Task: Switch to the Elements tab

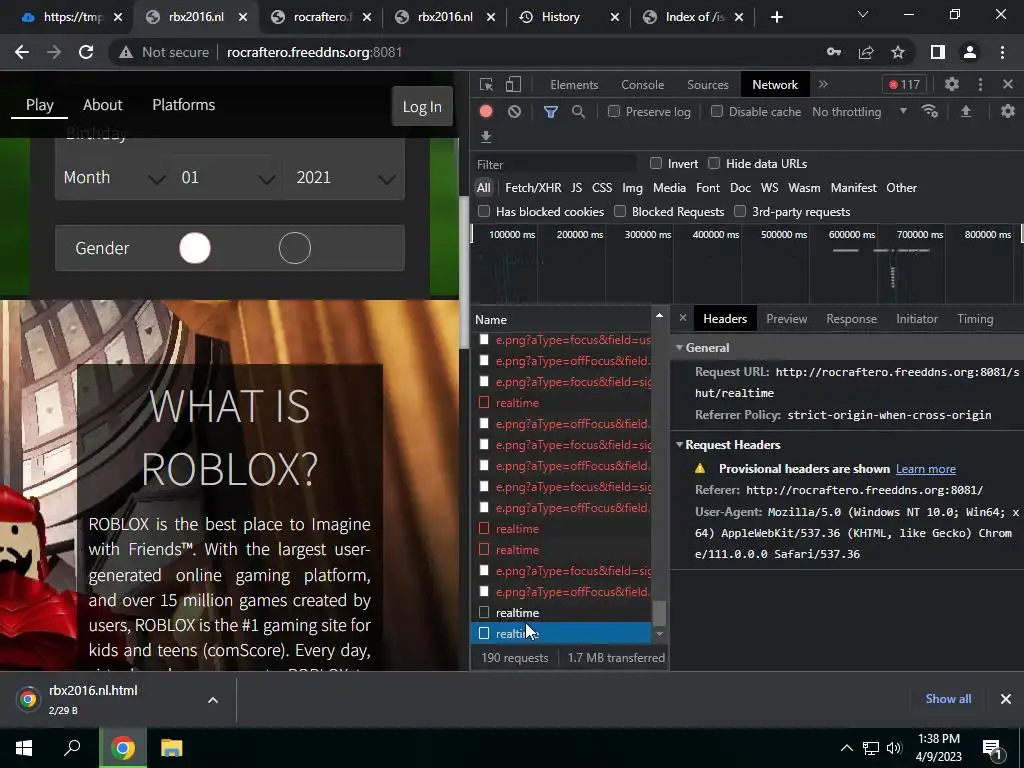Action: [574, 84]
